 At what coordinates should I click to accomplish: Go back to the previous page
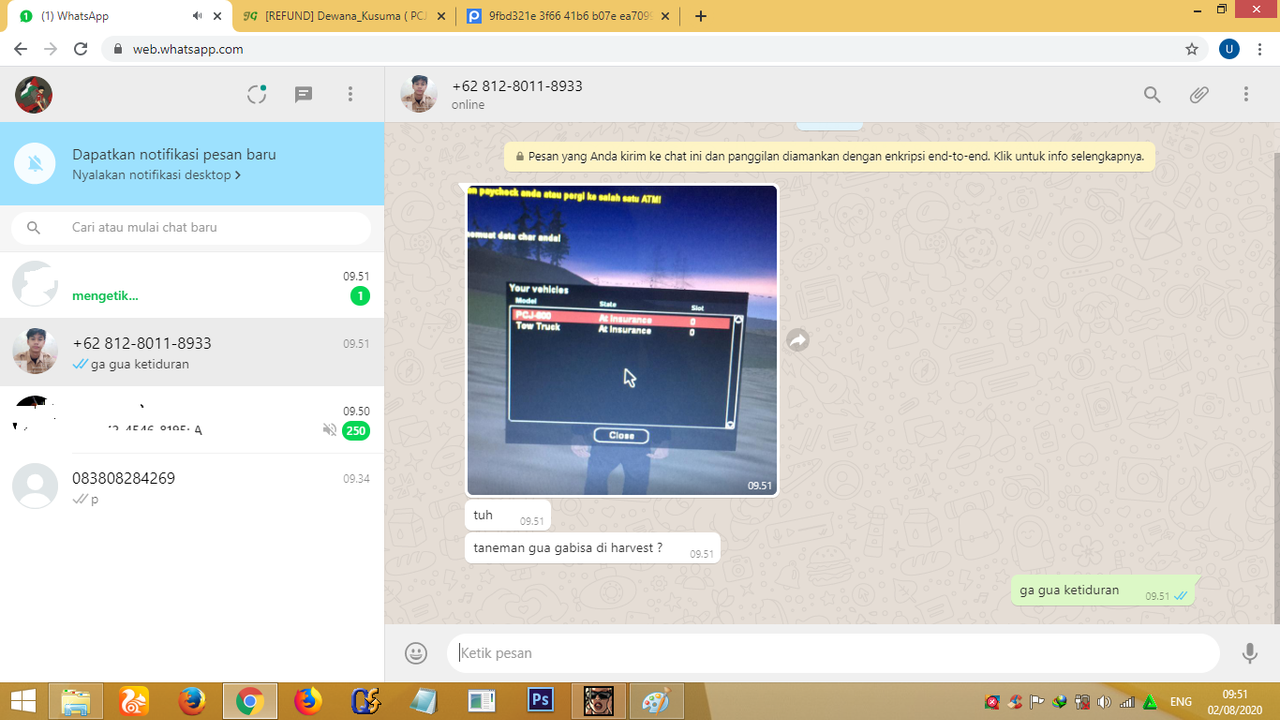[21, 49]
